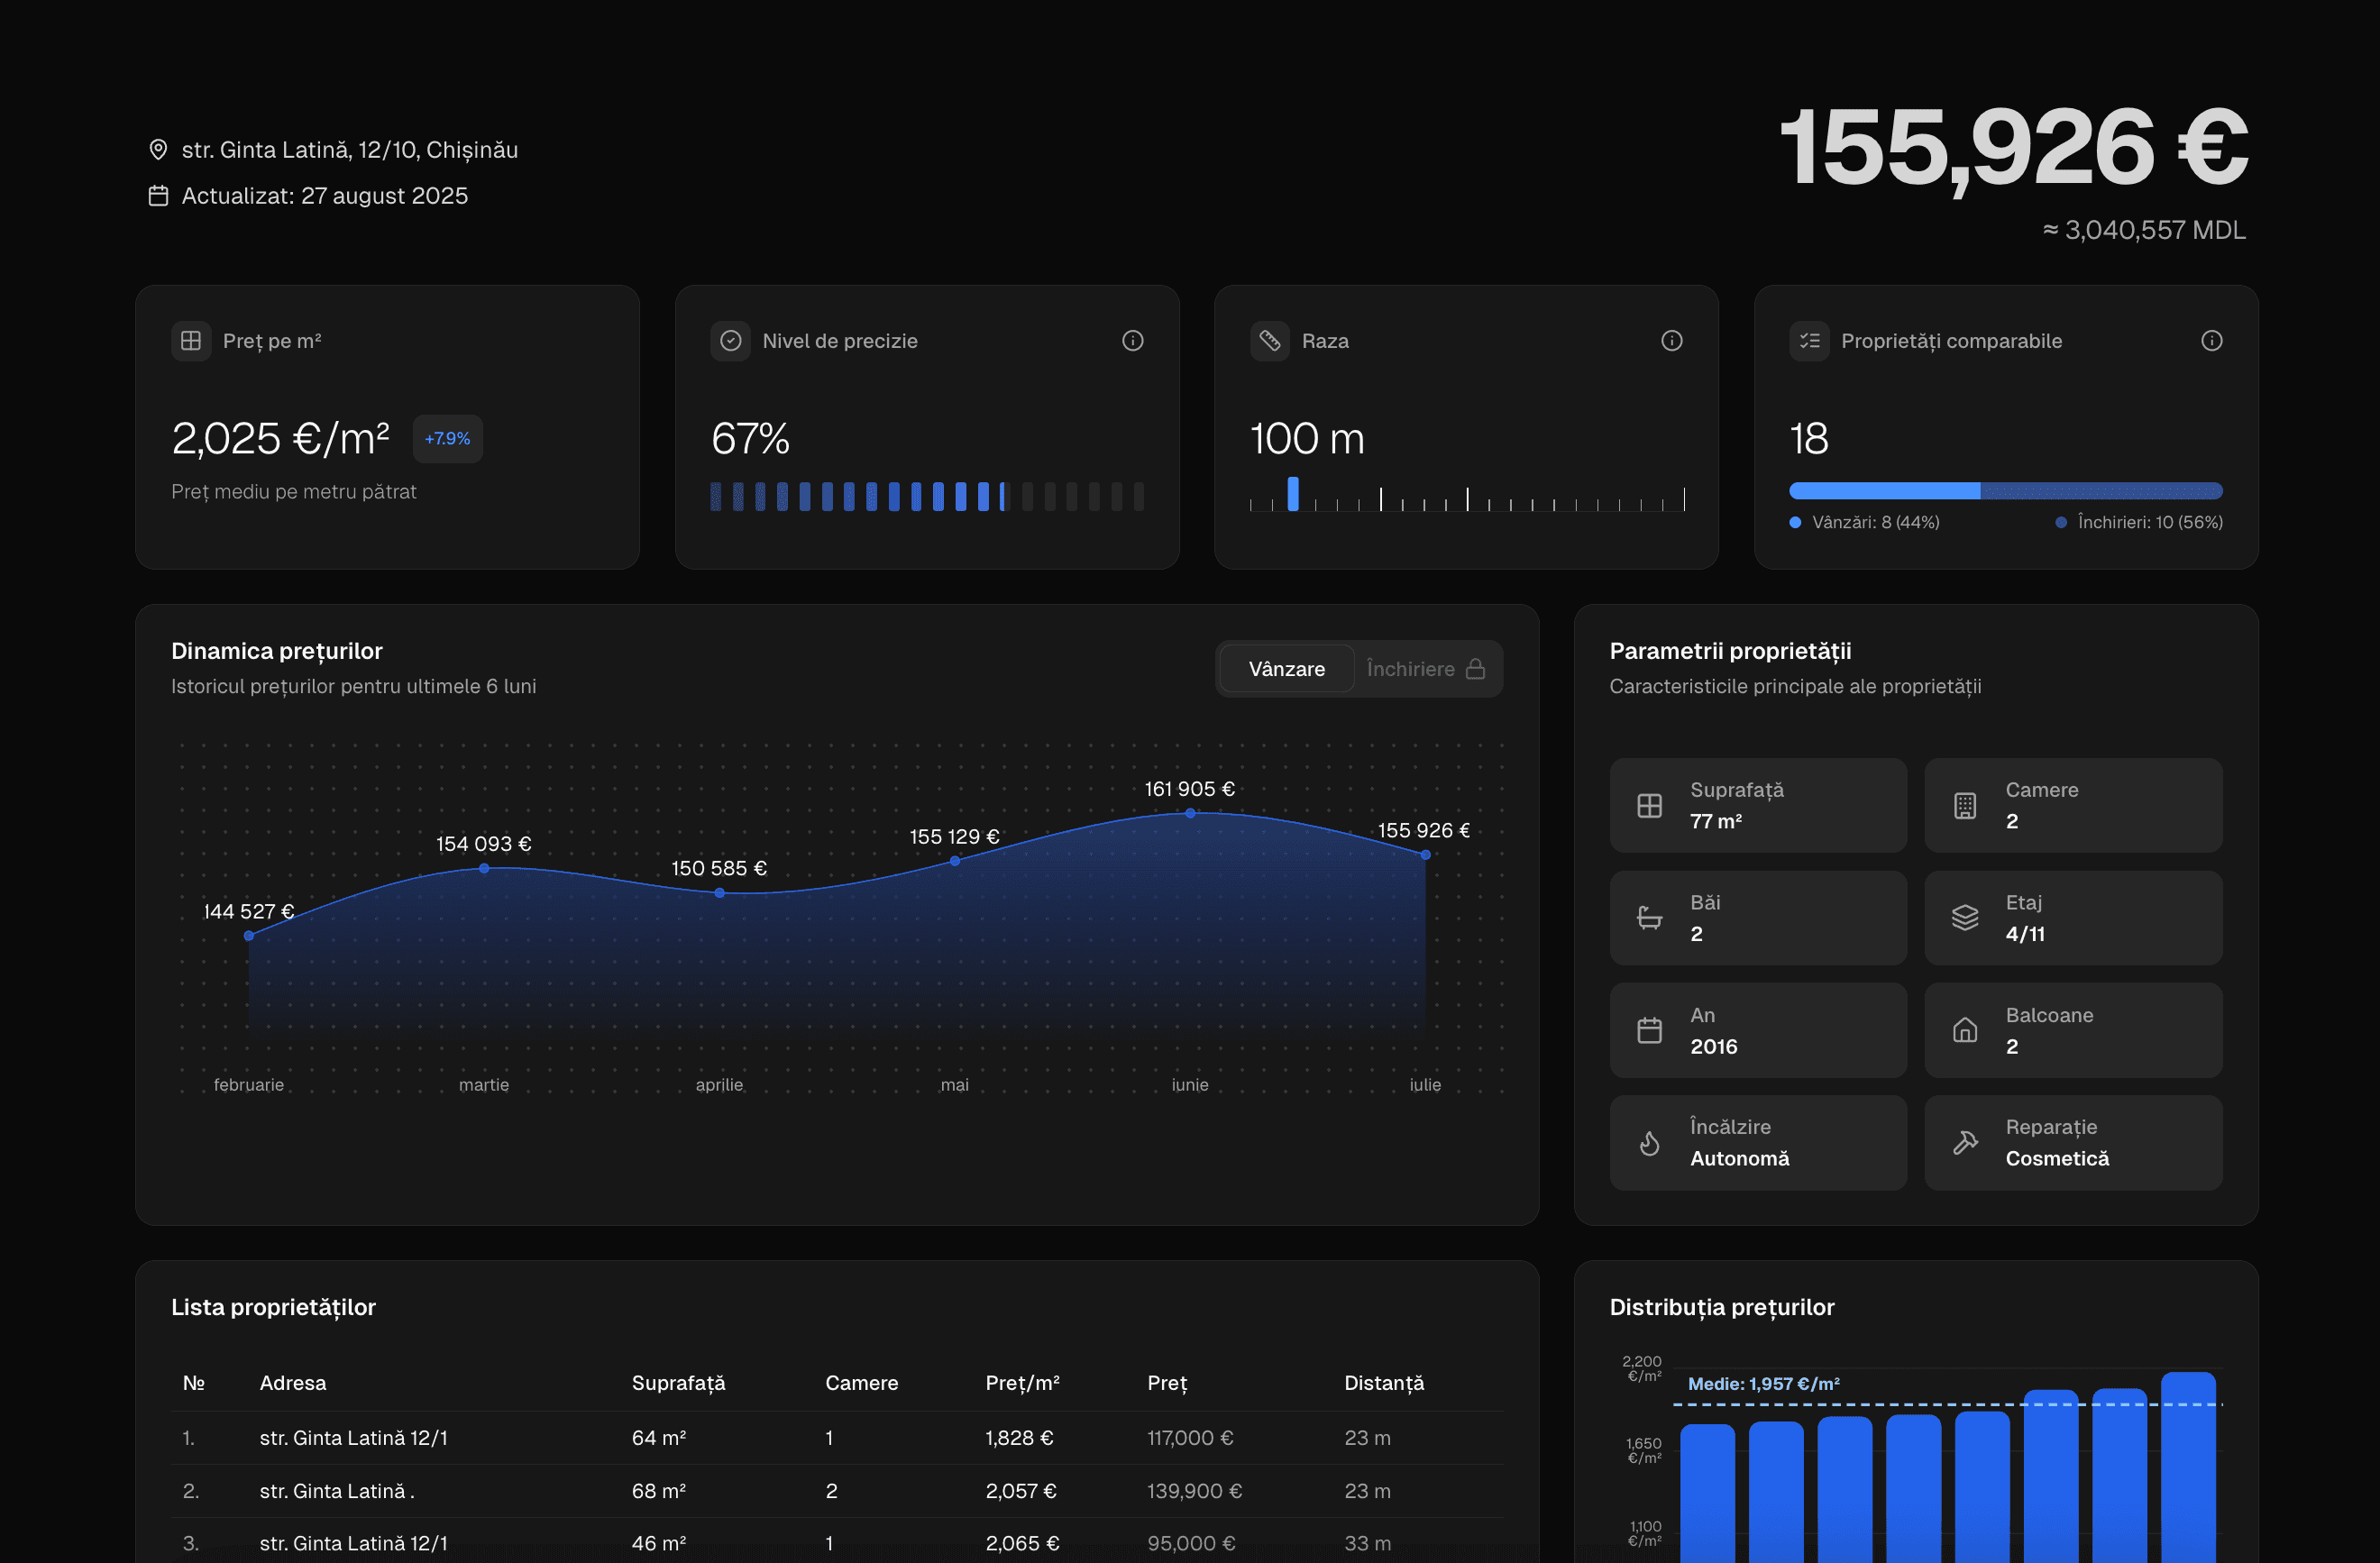Click info icon on Raza card
The image size is (2380, 1563).
pos(1671,341)
